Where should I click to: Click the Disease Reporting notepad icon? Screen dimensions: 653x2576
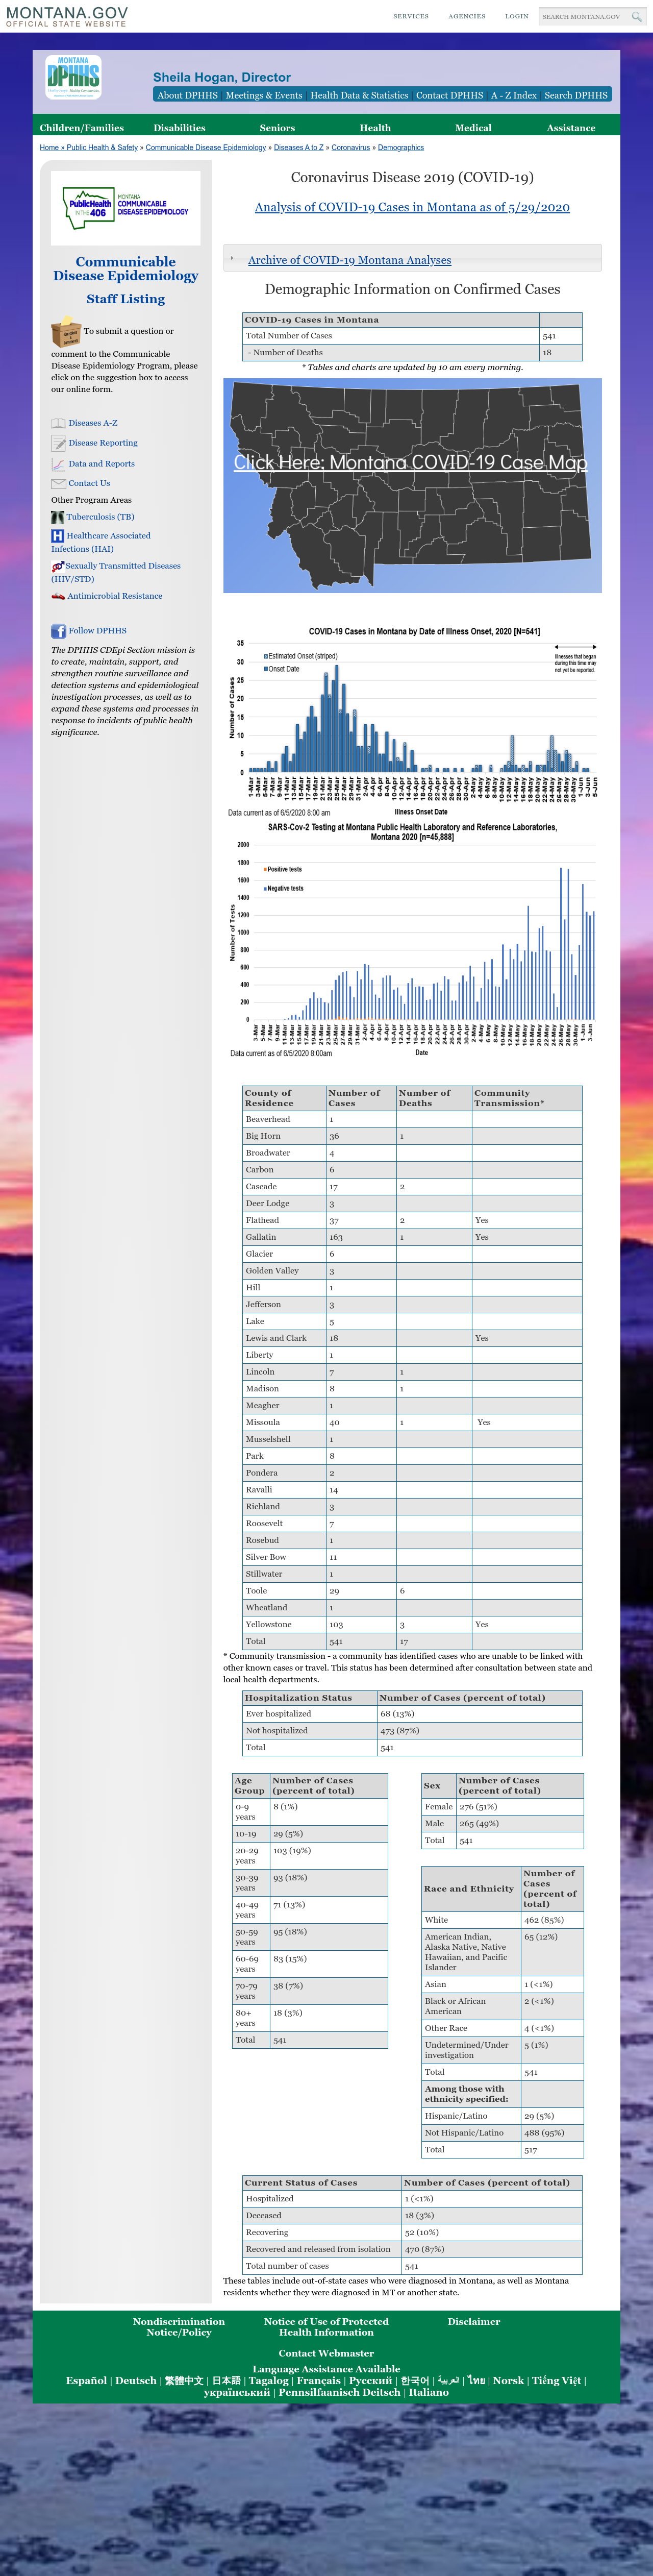click(x=58, y=443)
